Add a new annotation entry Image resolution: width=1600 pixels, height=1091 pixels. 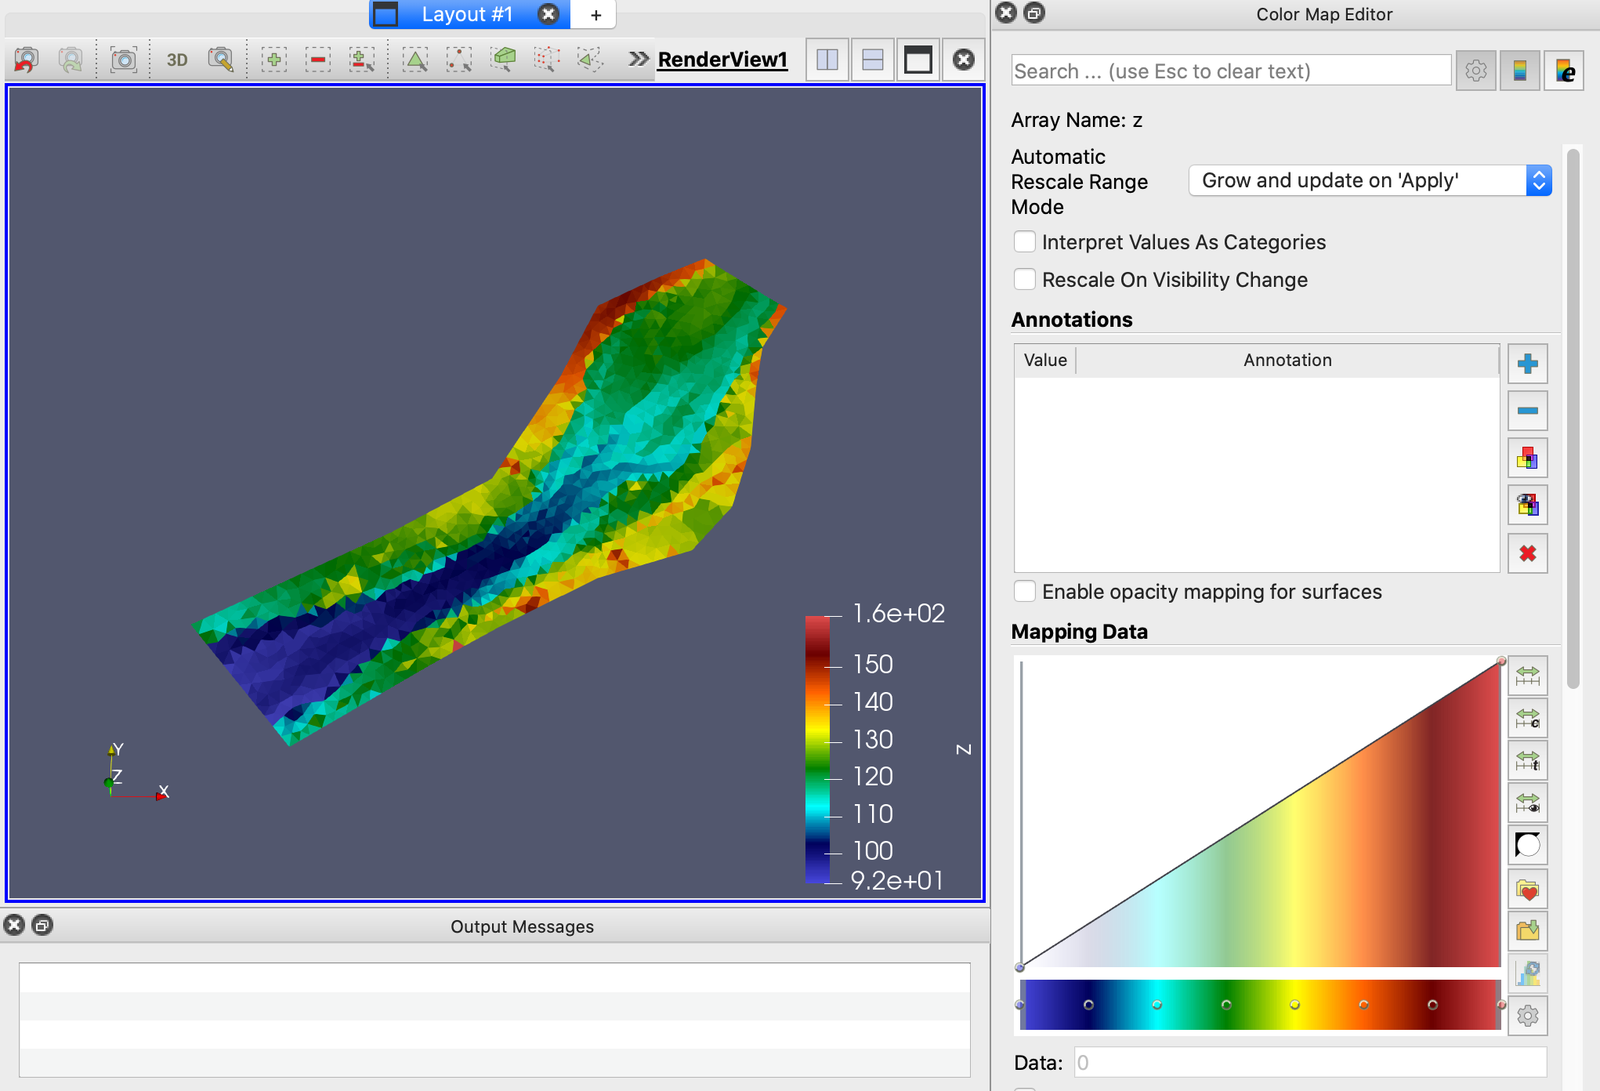1527,364
